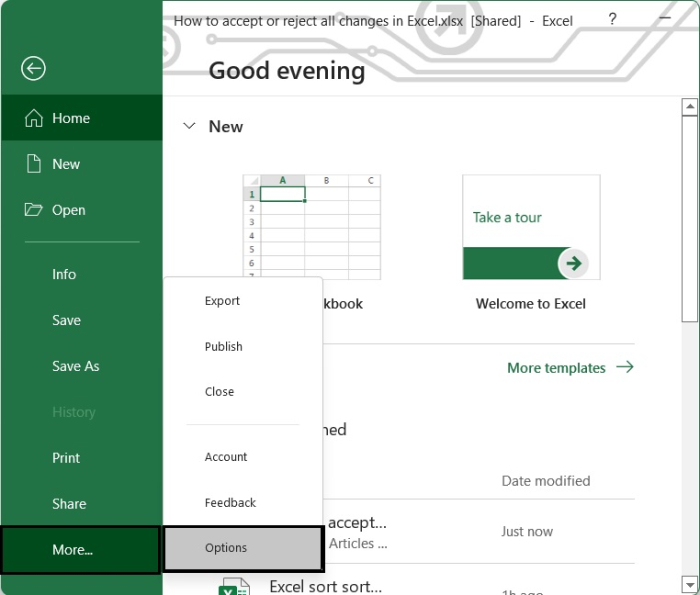
Task: Click the New section heading text
Action: pos(226,126)
